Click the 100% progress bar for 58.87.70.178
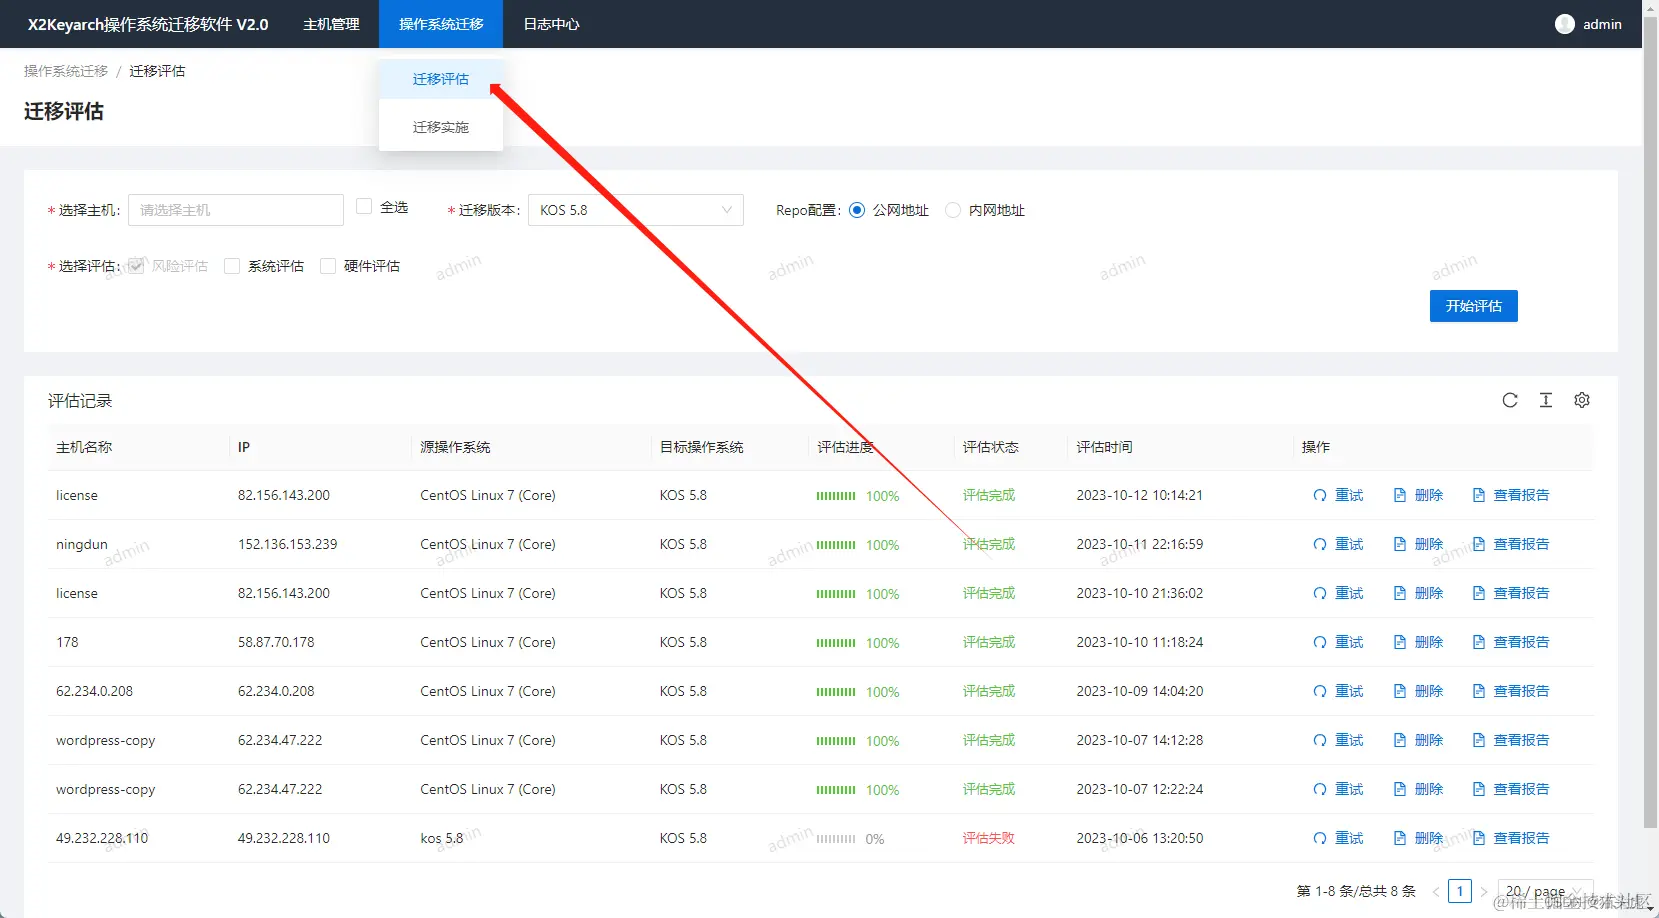The image size is (1659, 918). tap(836, 643)
